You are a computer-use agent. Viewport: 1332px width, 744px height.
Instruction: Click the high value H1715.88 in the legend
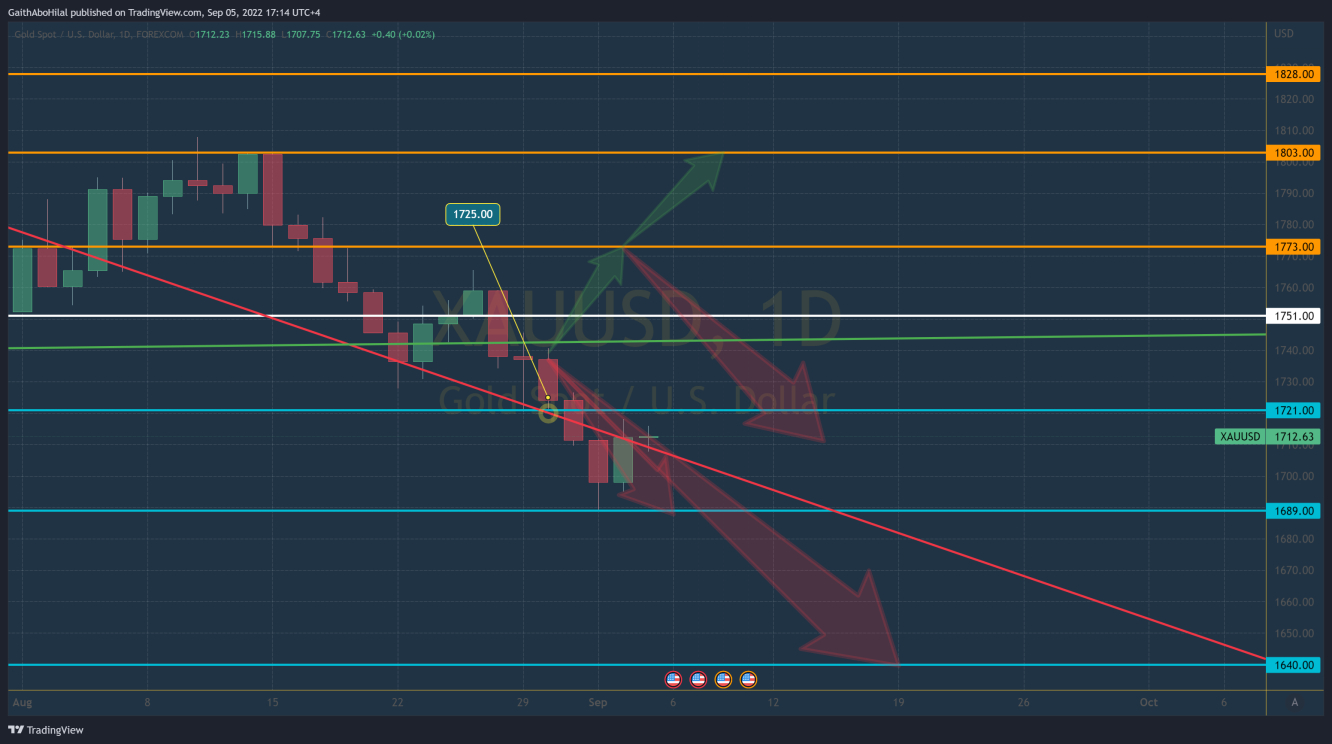[255, 34]
